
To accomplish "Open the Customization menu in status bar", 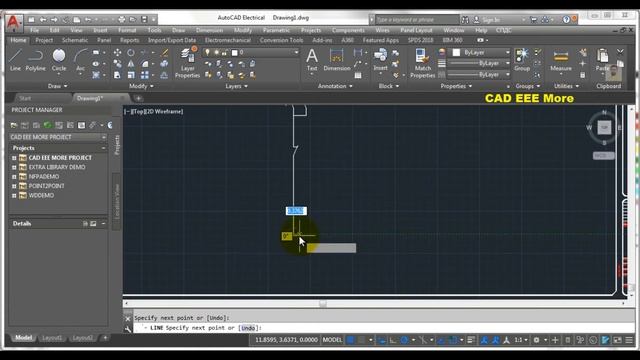I will coord(629,340).
